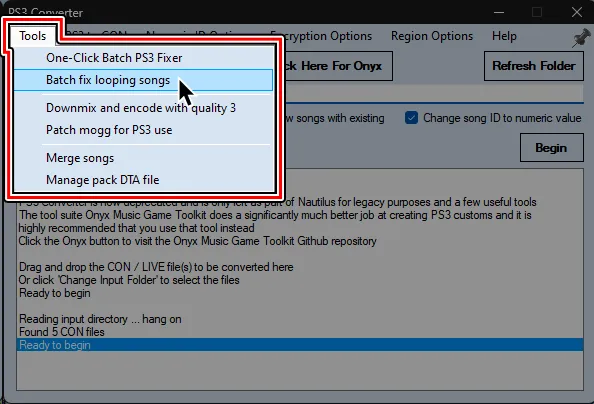Click 'Drag and drop the CON / LIVE file(s)' line
The width and height of the screenshot is (594, 404).
(x=156, y=267)
